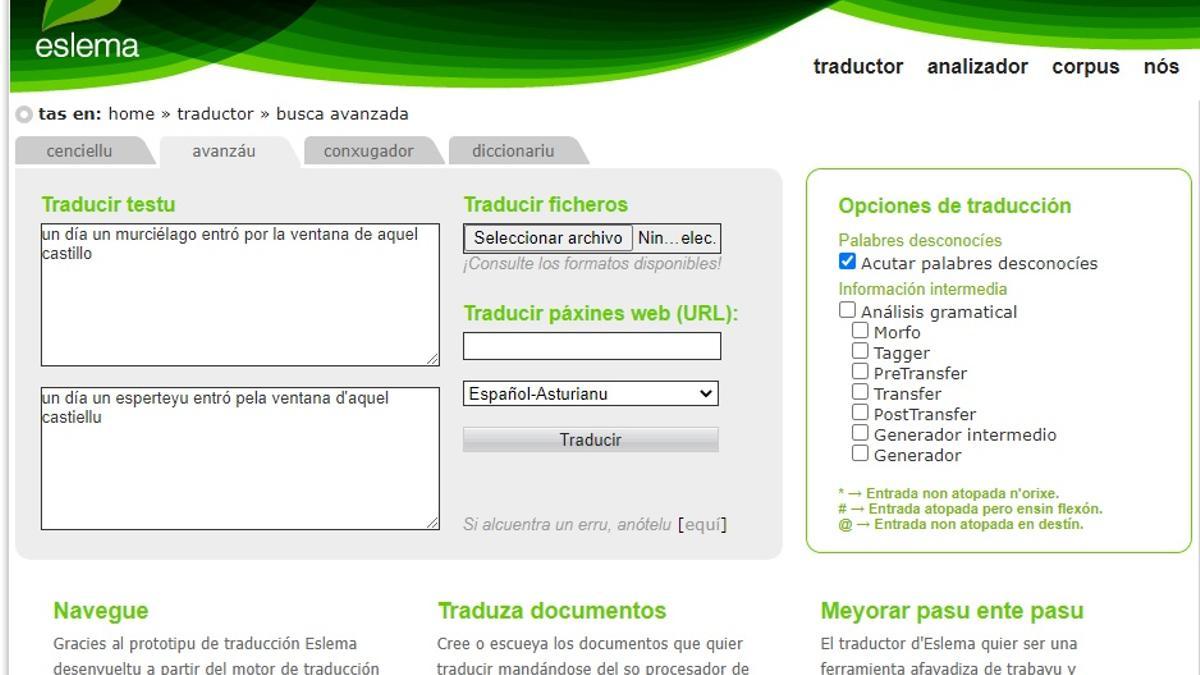Enable the Tagger option

tap(860, 350)
